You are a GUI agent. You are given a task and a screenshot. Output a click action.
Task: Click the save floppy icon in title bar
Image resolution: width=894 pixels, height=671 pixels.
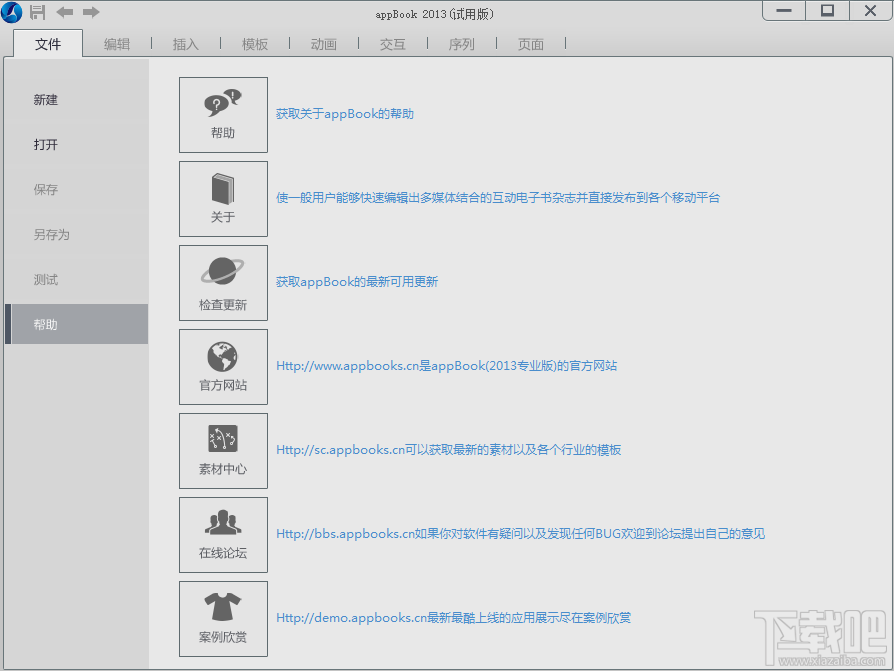[x=38, y=12]
